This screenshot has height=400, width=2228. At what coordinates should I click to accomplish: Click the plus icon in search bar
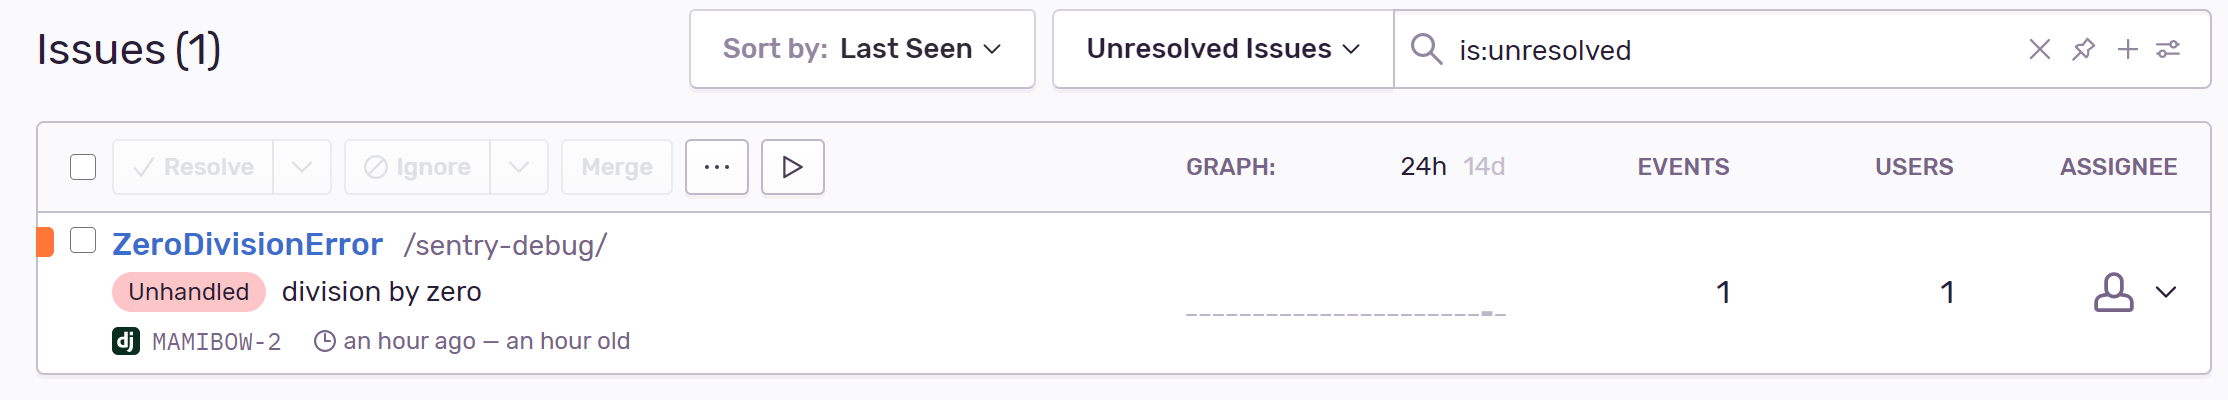[2127, 49]
